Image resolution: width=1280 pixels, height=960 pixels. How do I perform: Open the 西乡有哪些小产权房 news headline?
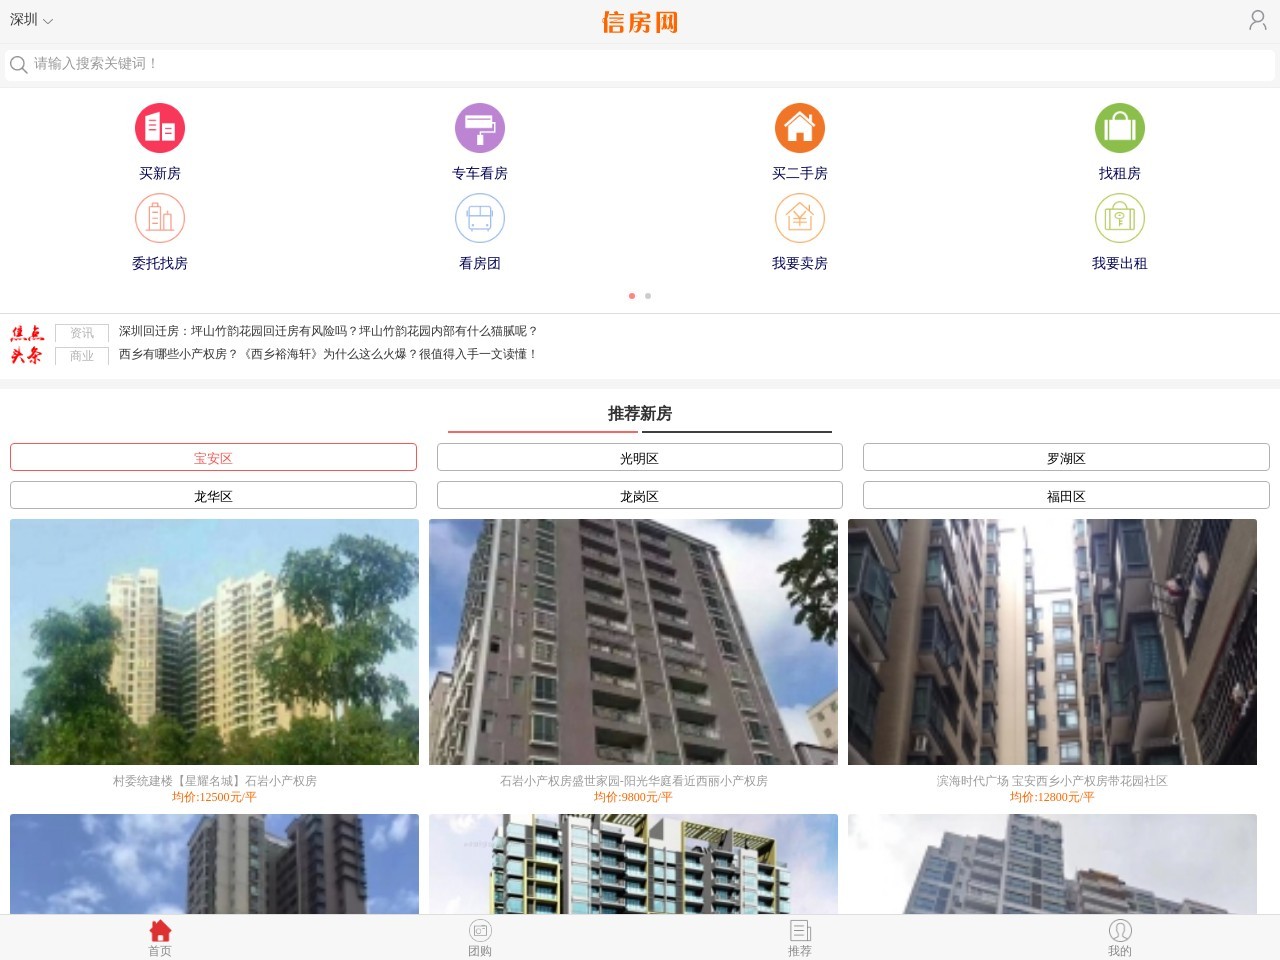coord(328,354)
